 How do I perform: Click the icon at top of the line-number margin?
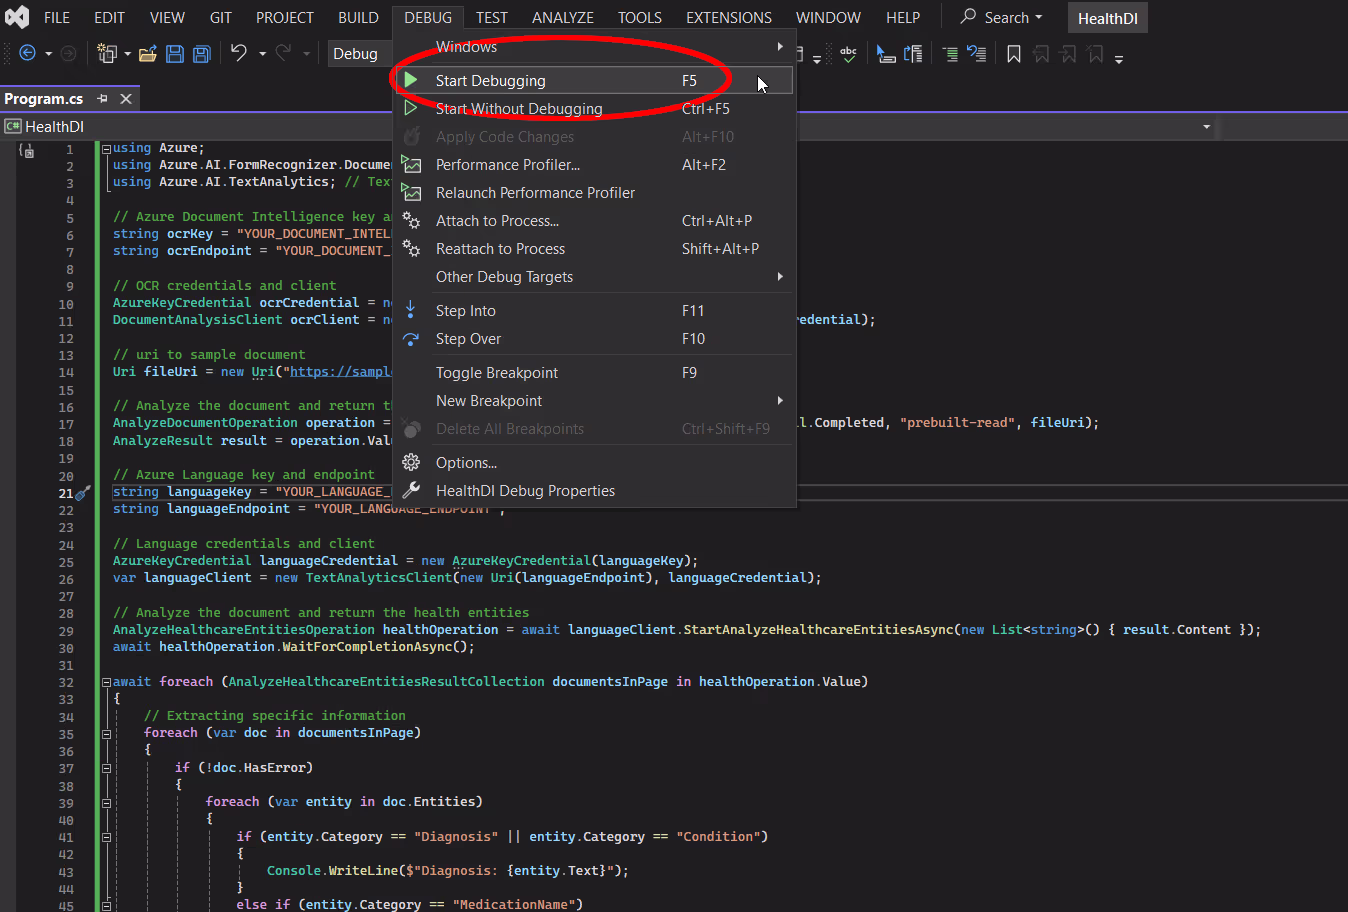pos(26,149)
